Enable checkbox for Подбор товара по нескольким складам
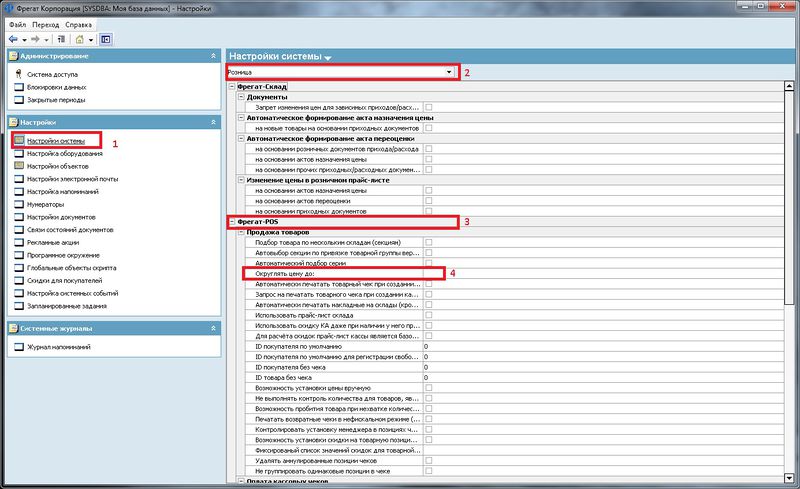This screenshot has height=489, width=800. click(x=429, y=242)
